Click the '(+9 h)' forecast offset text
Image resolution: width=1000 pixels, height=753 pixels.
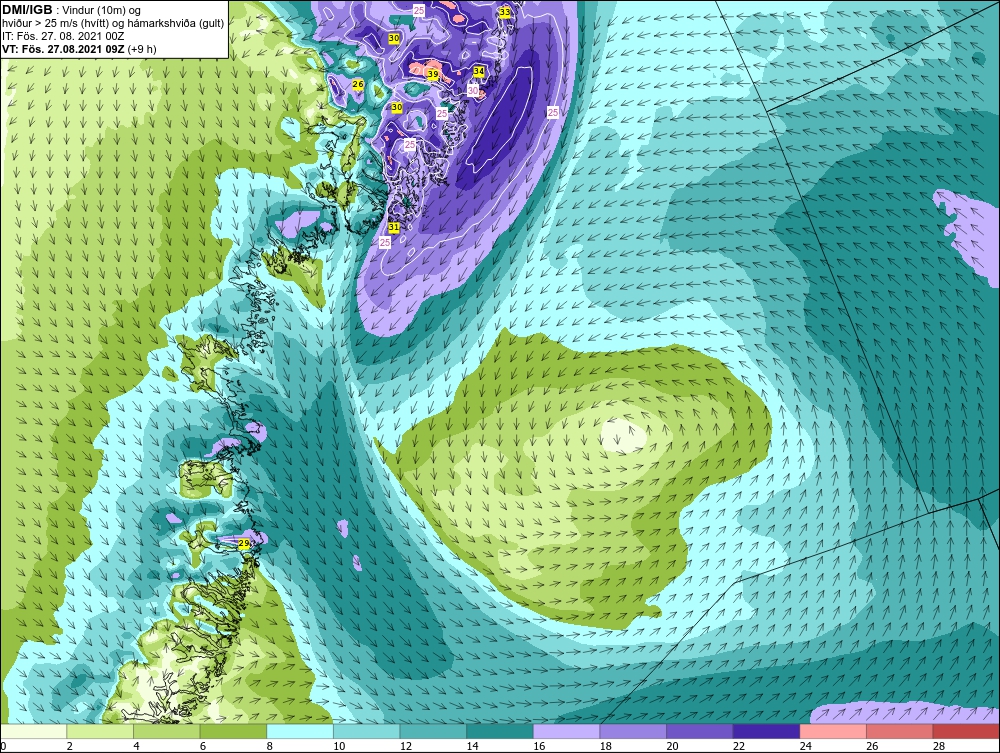coord(142,49)
